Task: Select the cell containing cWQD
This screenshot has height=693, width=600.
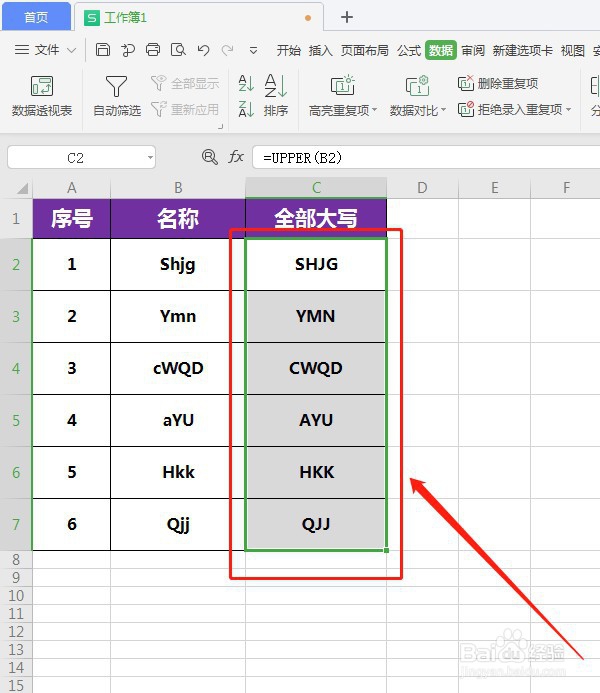Action: tap(178, 368)
